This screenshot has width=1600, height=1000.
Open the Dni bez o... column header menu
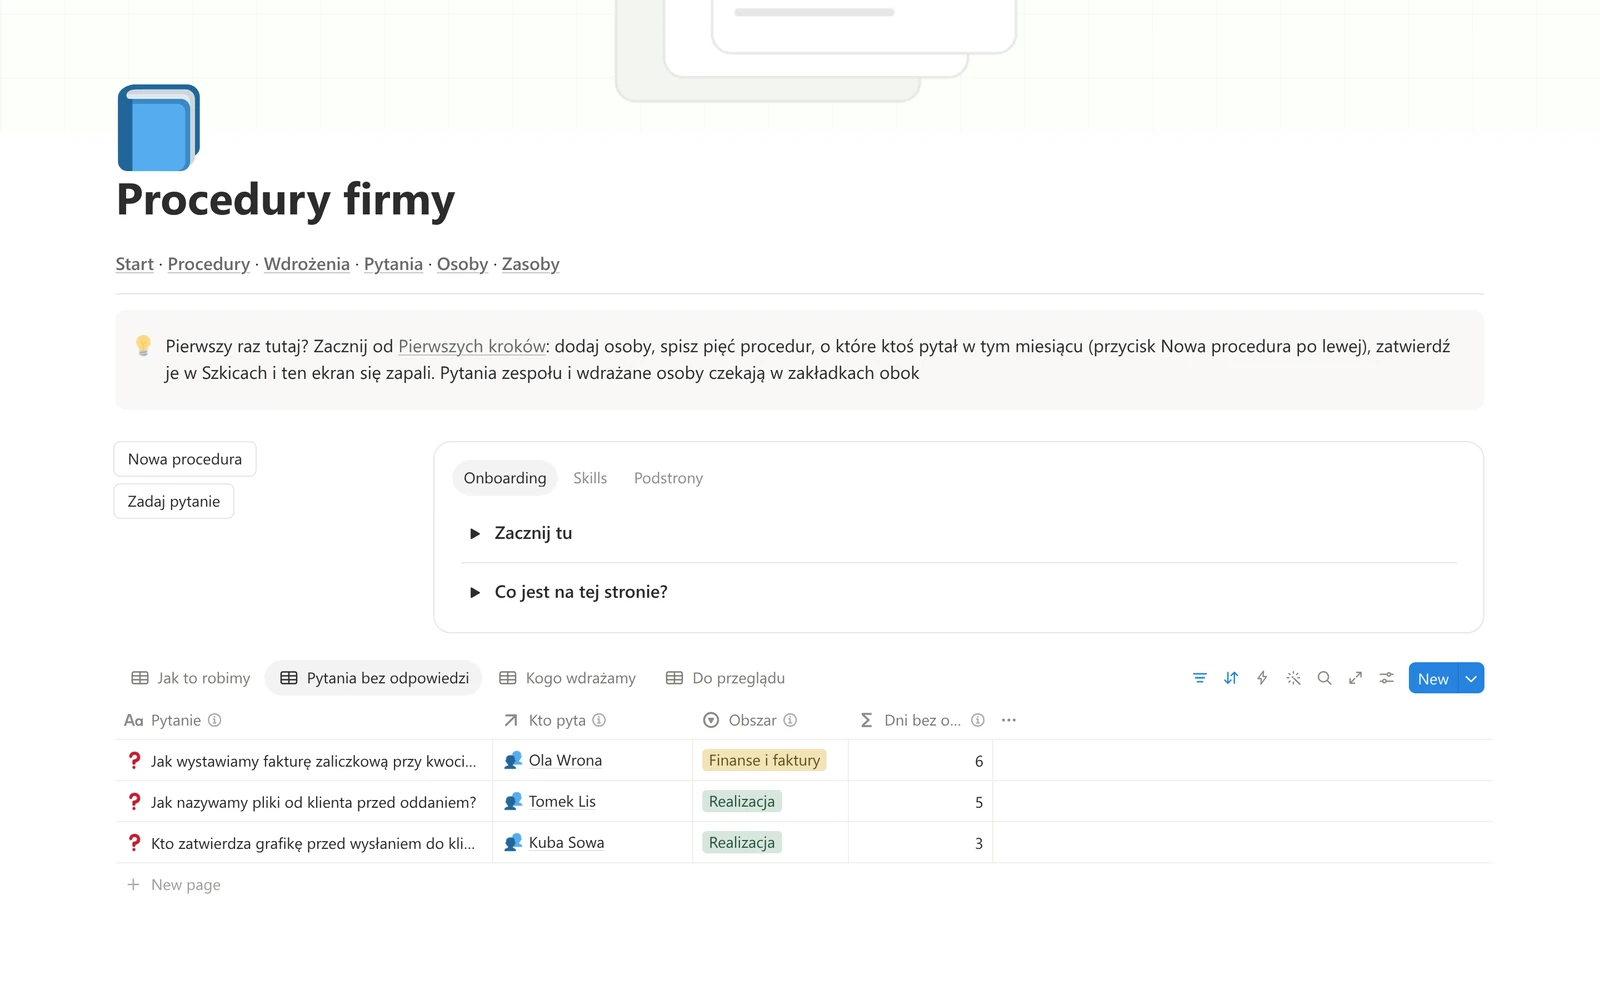[921, 720]
